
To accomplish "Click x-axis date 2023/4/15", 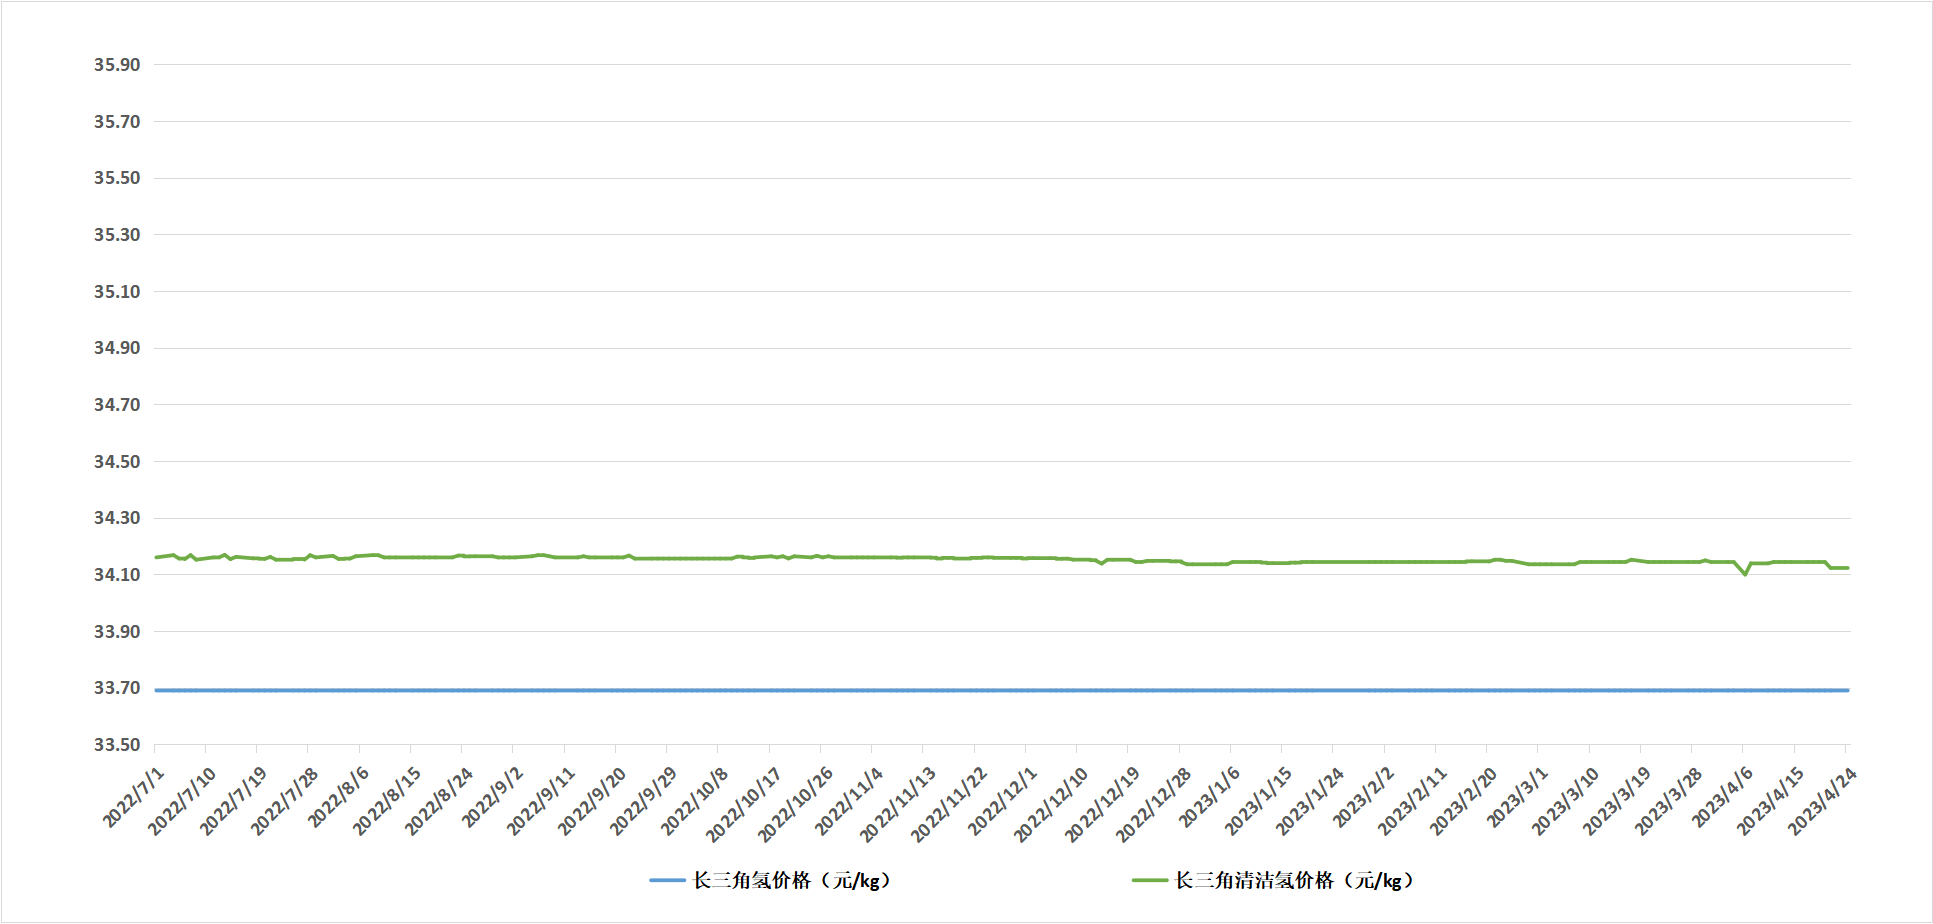I will click(1770, 802).
